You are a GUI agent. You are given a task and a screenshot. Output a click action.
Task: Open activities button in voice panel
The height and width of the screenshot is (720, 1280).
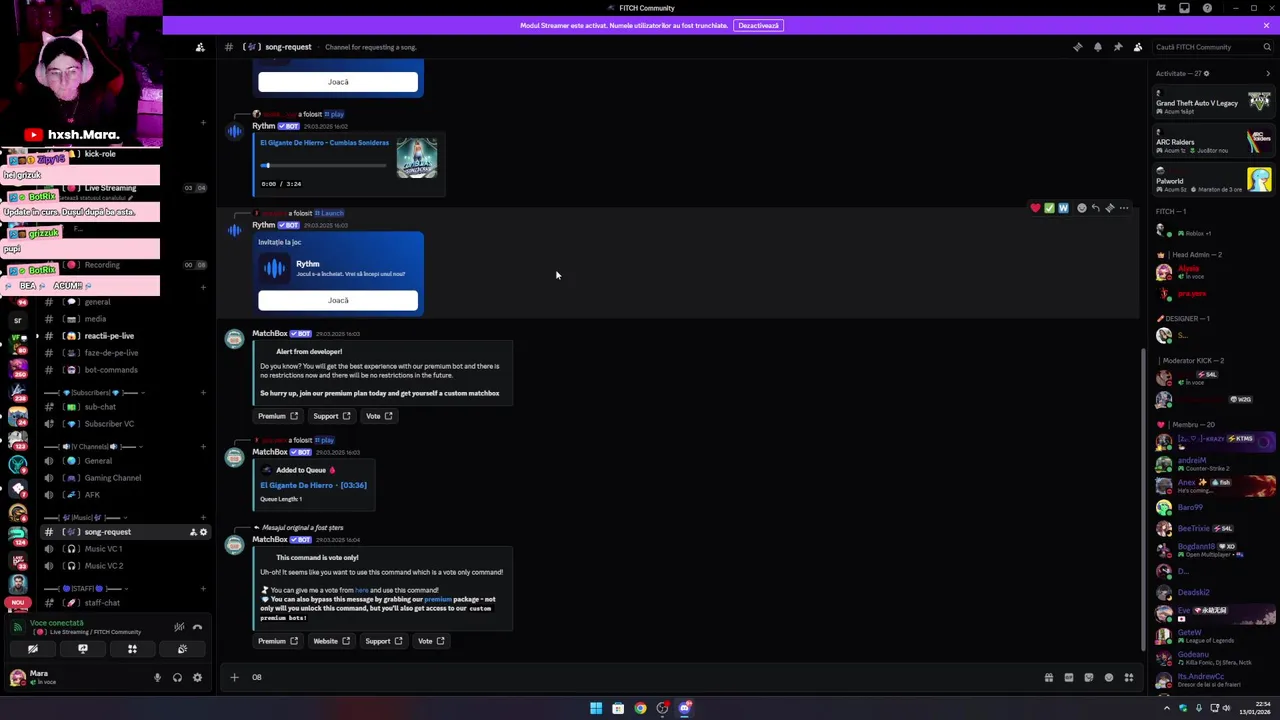pos(132,649)
